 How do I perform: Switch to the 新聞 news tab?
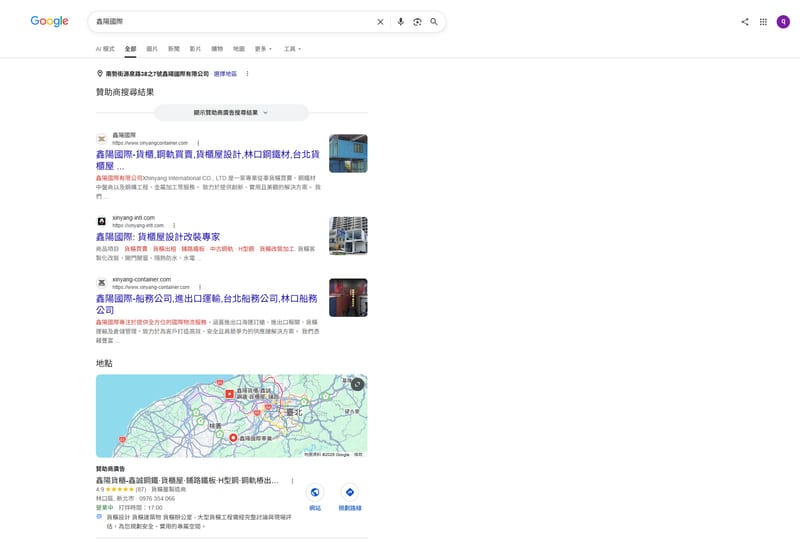(174, 49)
